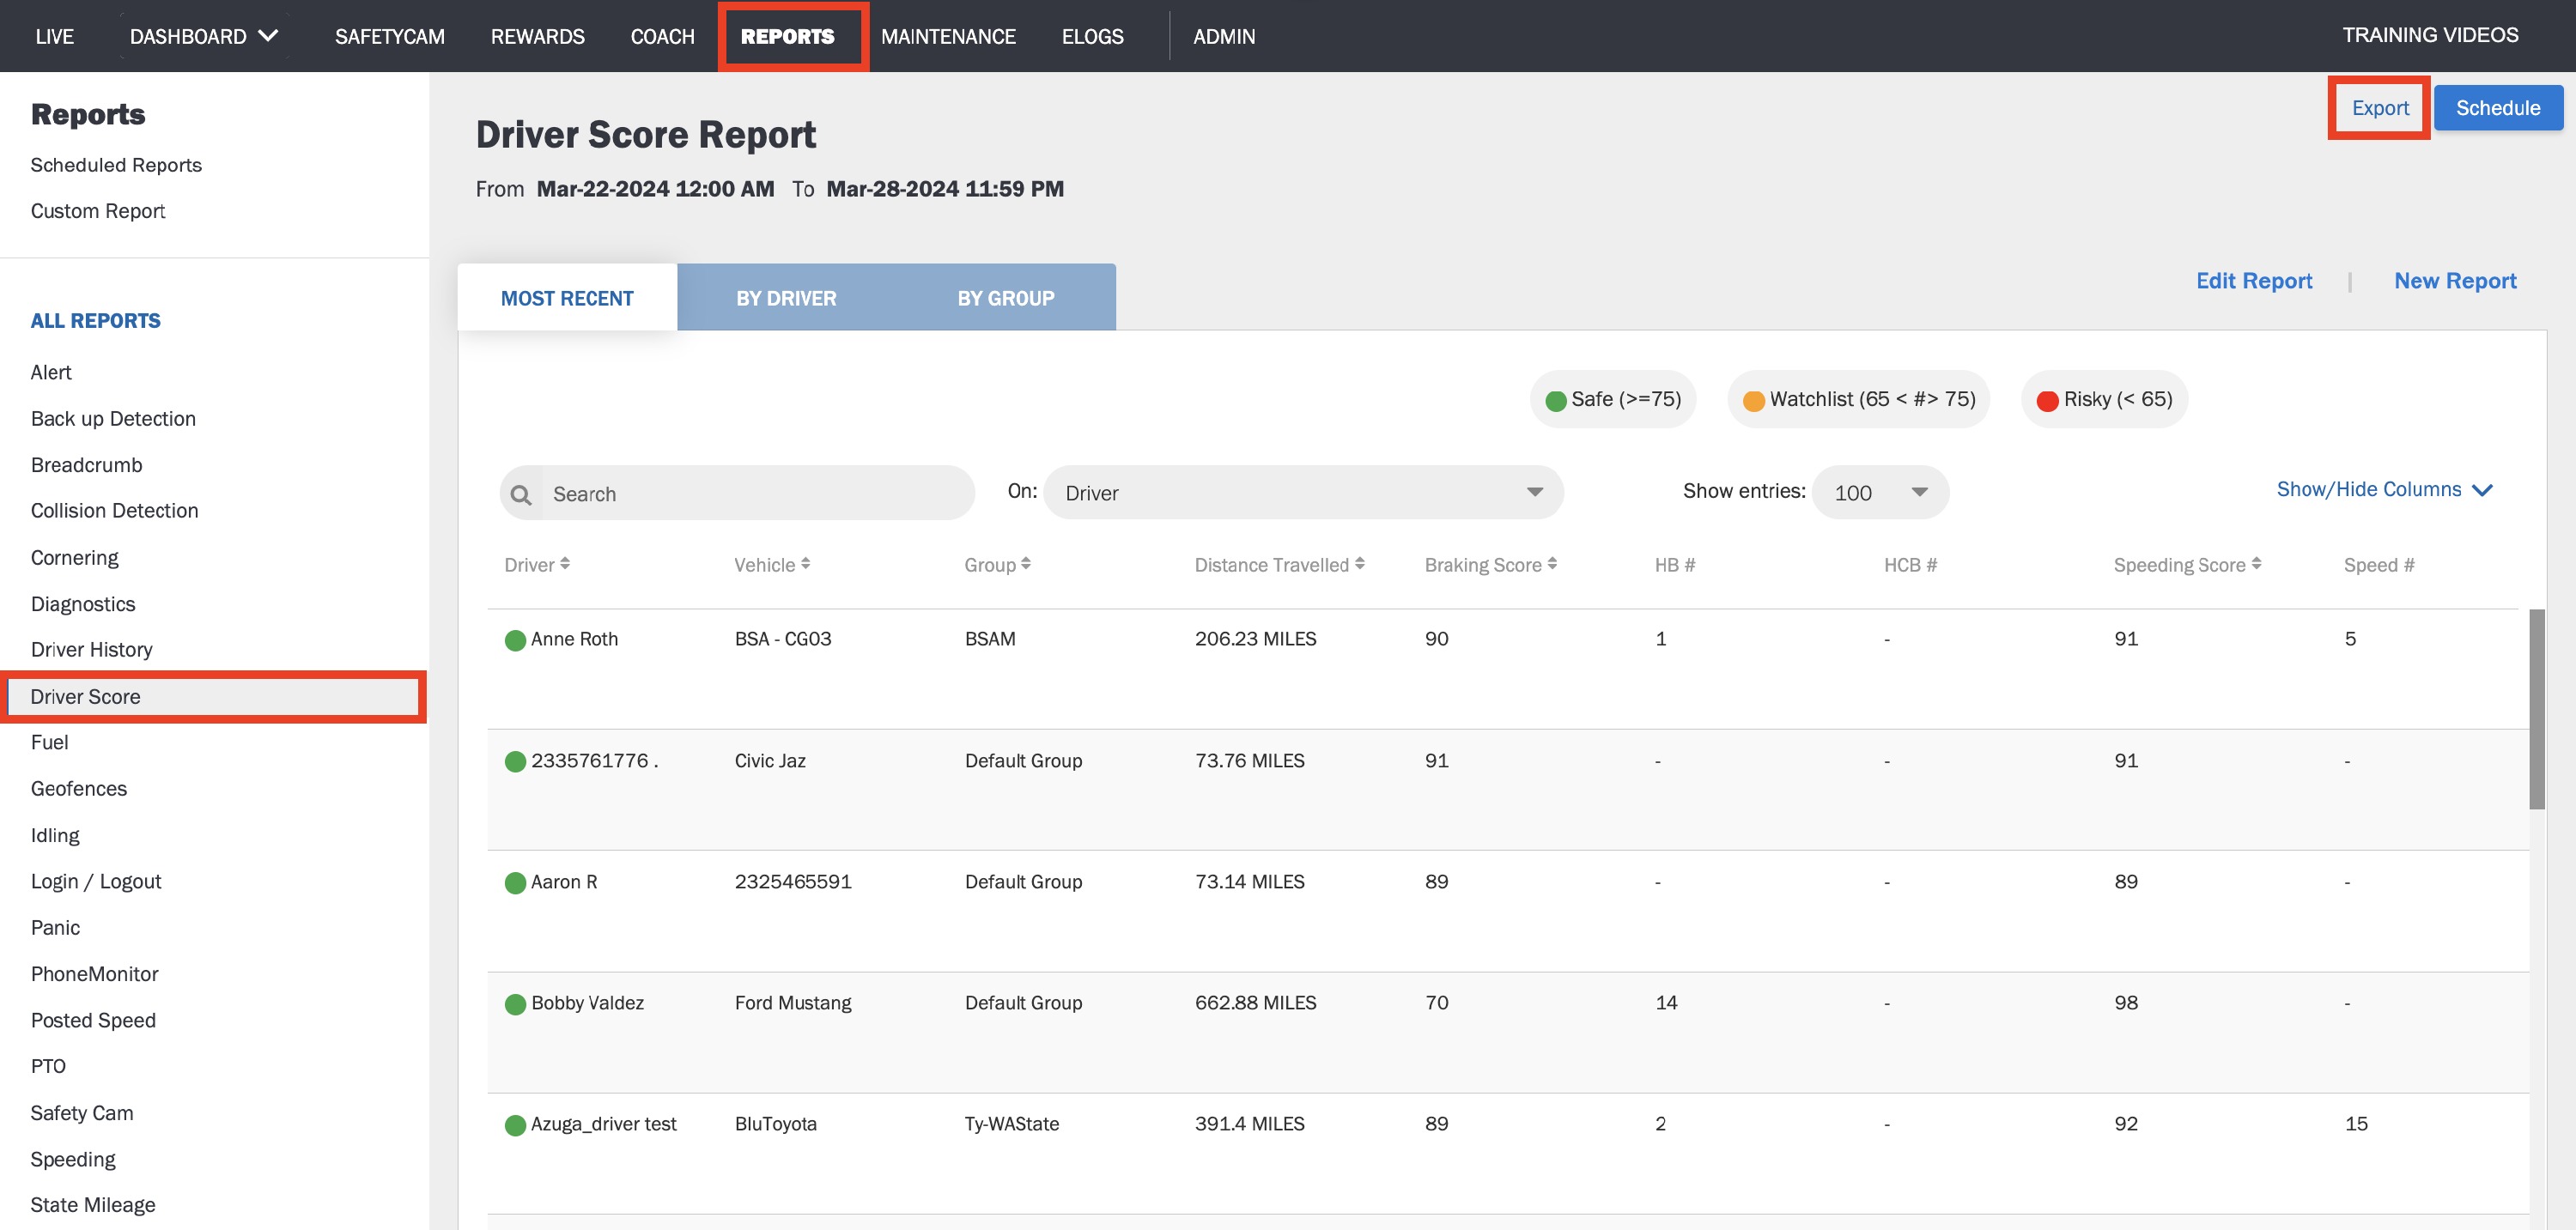Click Aaron R's green status dot
This screenshot has width=2576, height=1230.
click(515, 883)
